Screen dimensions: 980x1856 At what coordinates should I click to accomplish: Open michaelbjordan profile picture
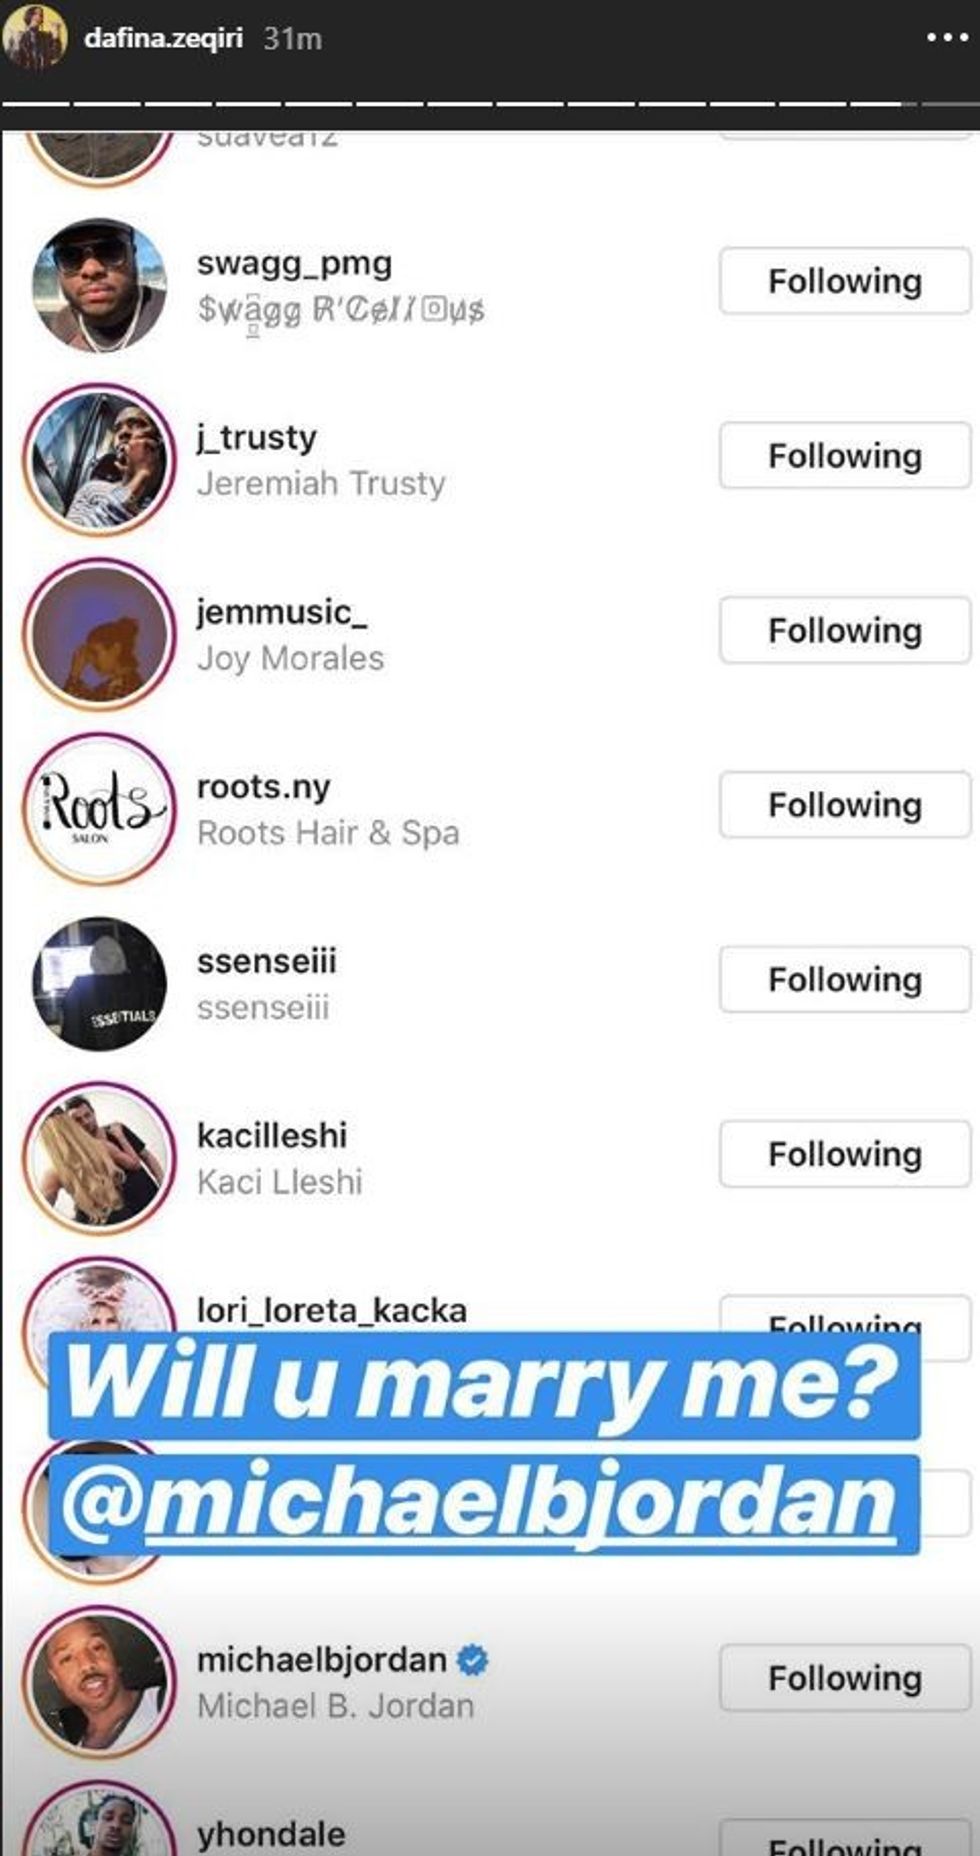tap(99, 1682)
